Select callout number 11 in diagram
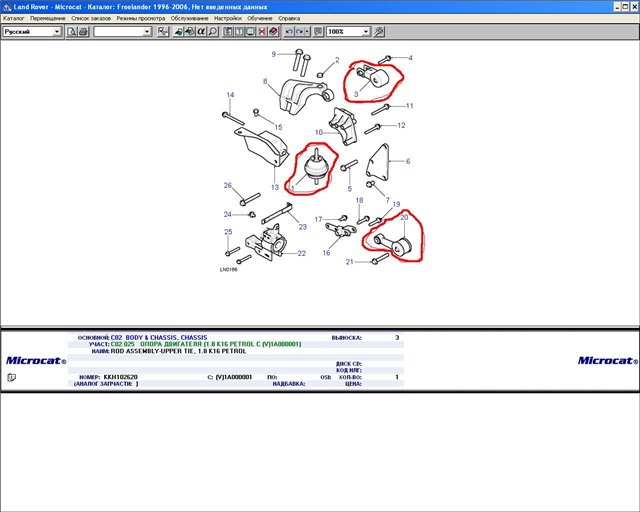 point(410,106)
